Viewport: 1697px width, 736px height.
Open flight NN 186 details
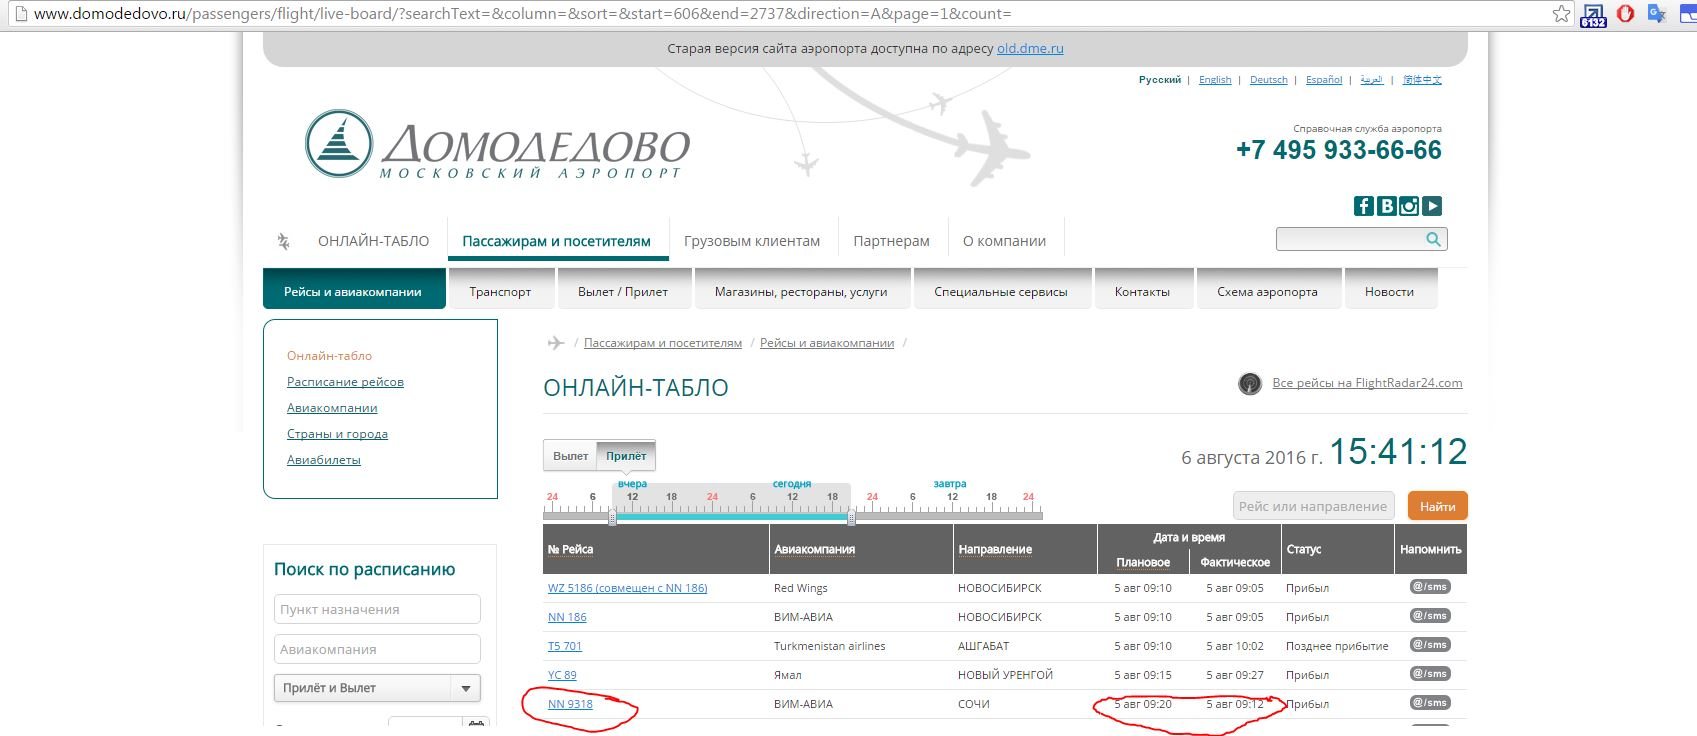point(567,617)
